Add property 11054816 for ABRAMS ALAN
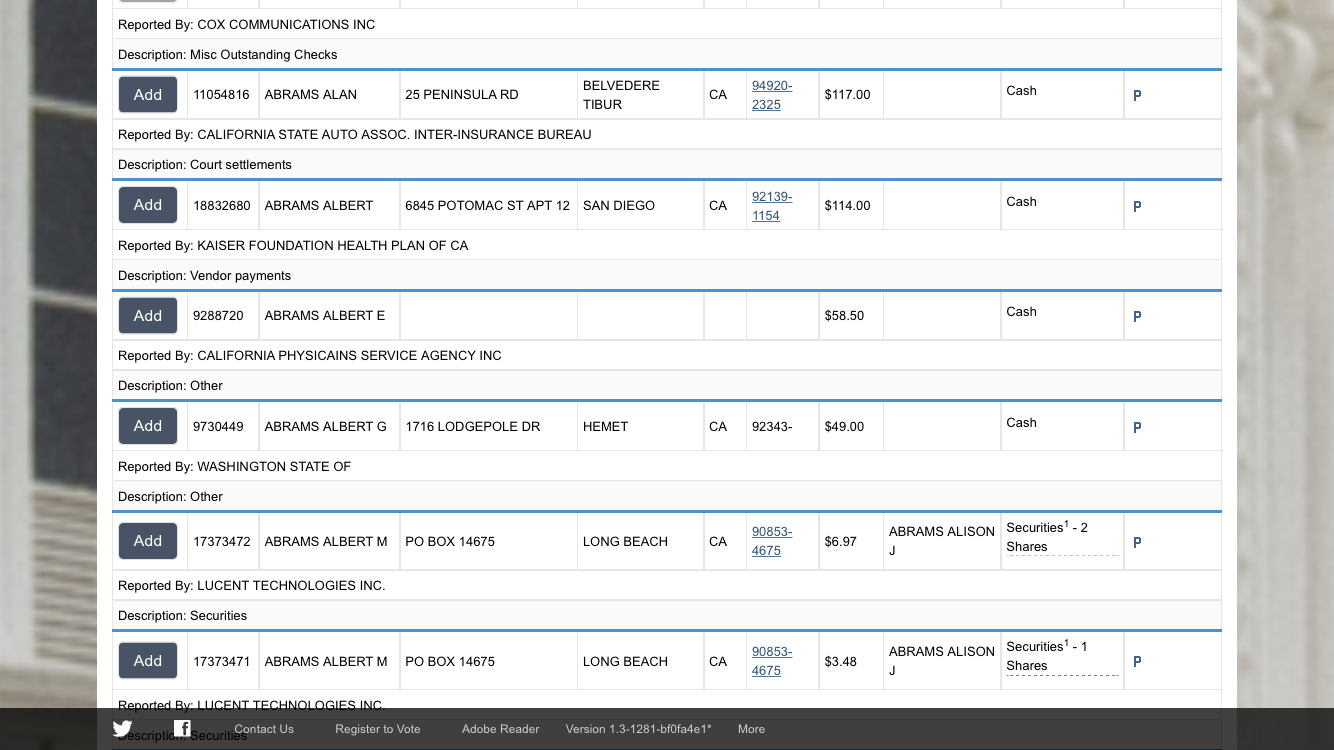The width and height of the screenshot is (1334, 750). (148, 95)
